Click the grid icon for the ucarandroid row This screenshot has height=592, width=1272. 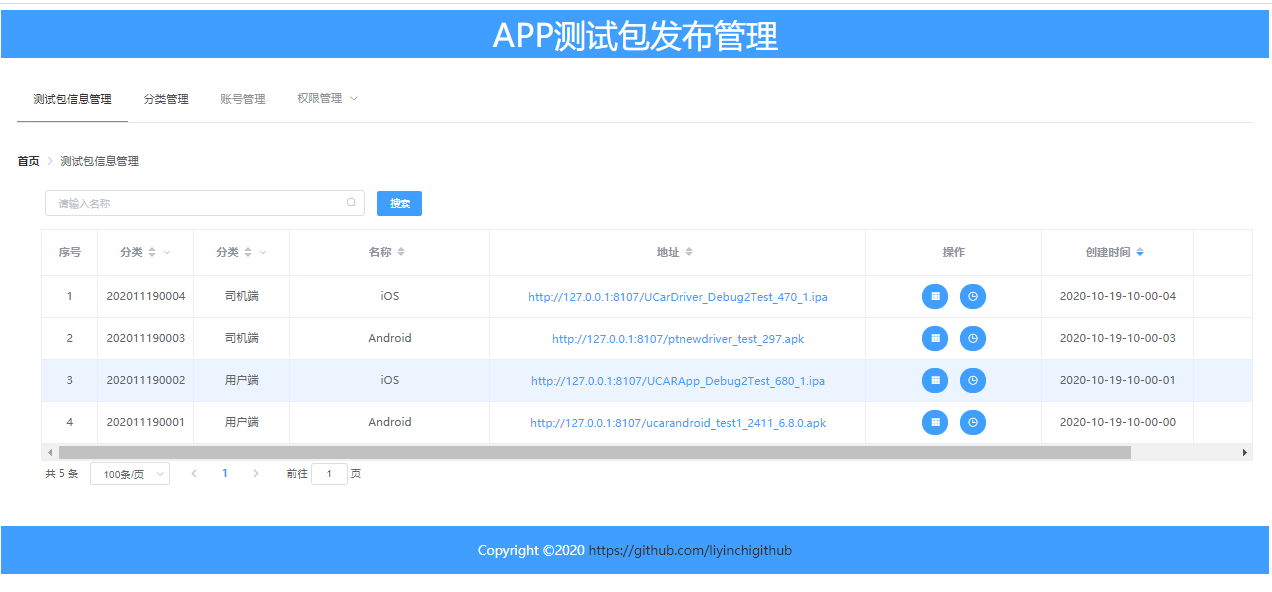(935, 422)
